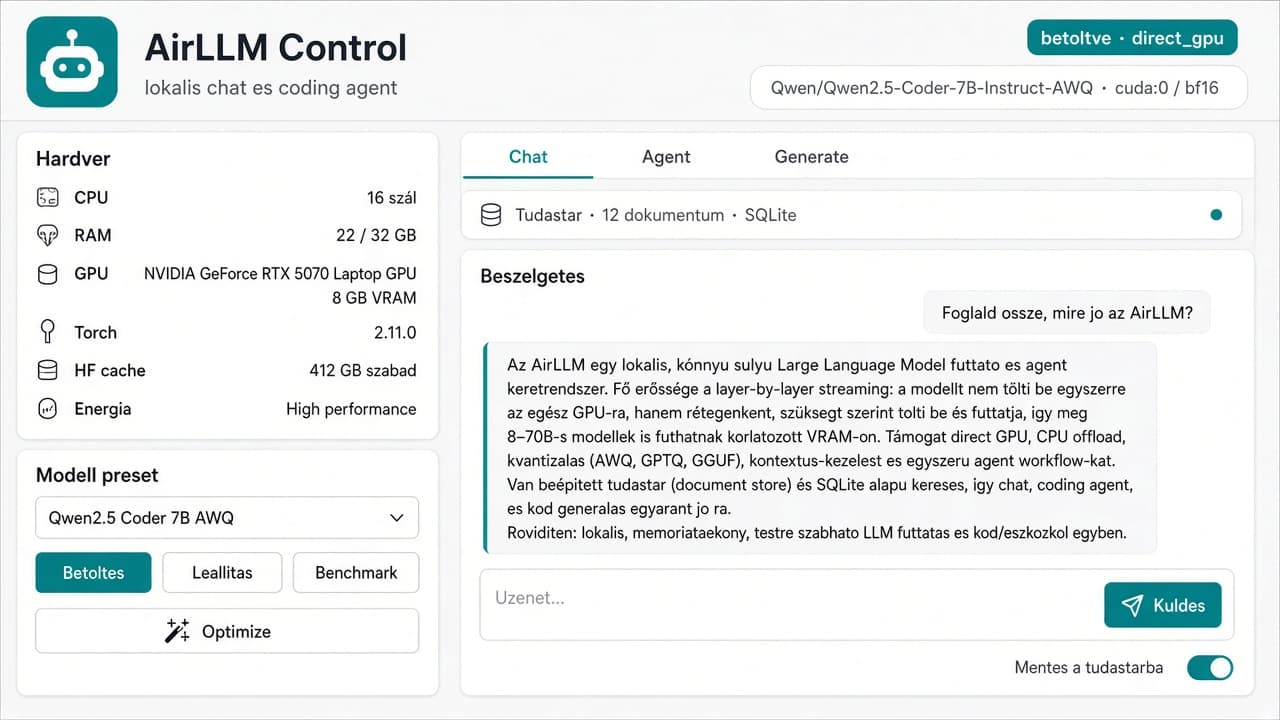Click the assistant response about AirLLM
Image resolution: width=1280 pixels, height=720 pixels.
coord(820,448)
